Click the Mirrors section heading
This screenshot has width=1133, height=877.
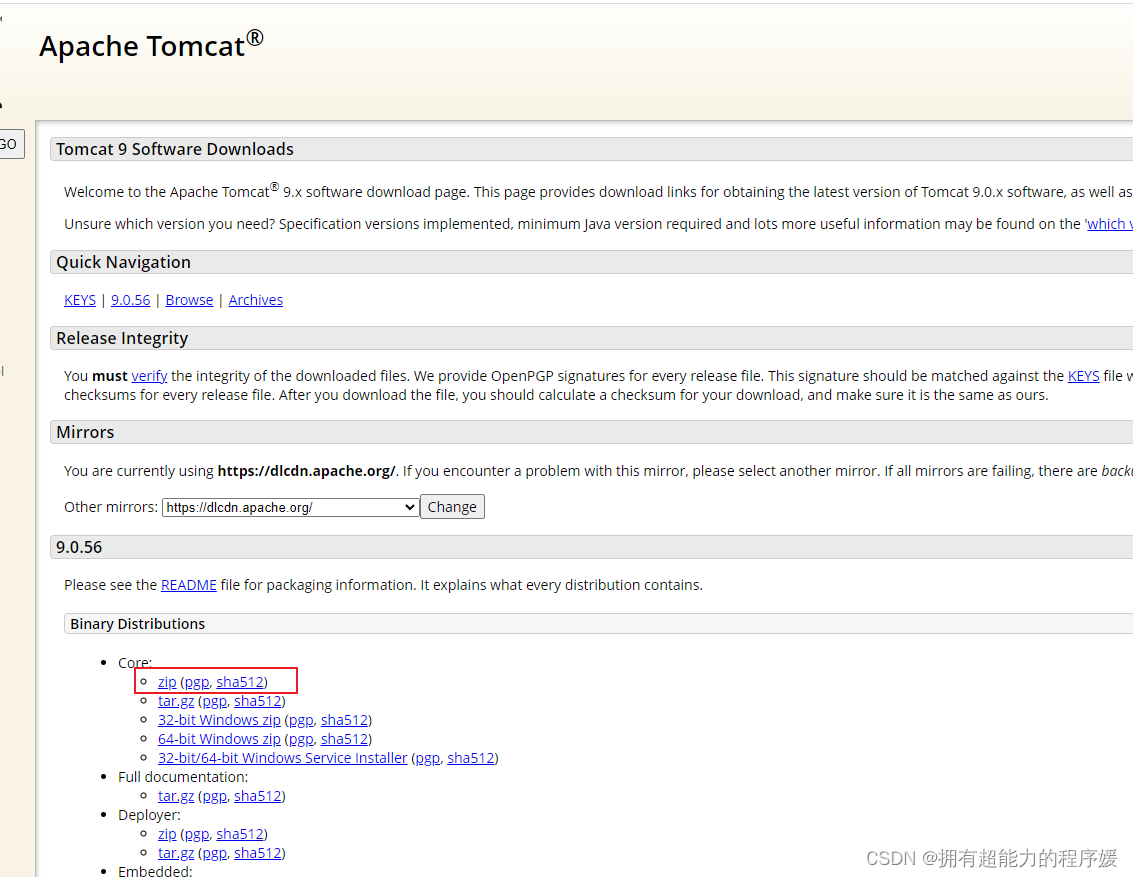click(85, 432)
